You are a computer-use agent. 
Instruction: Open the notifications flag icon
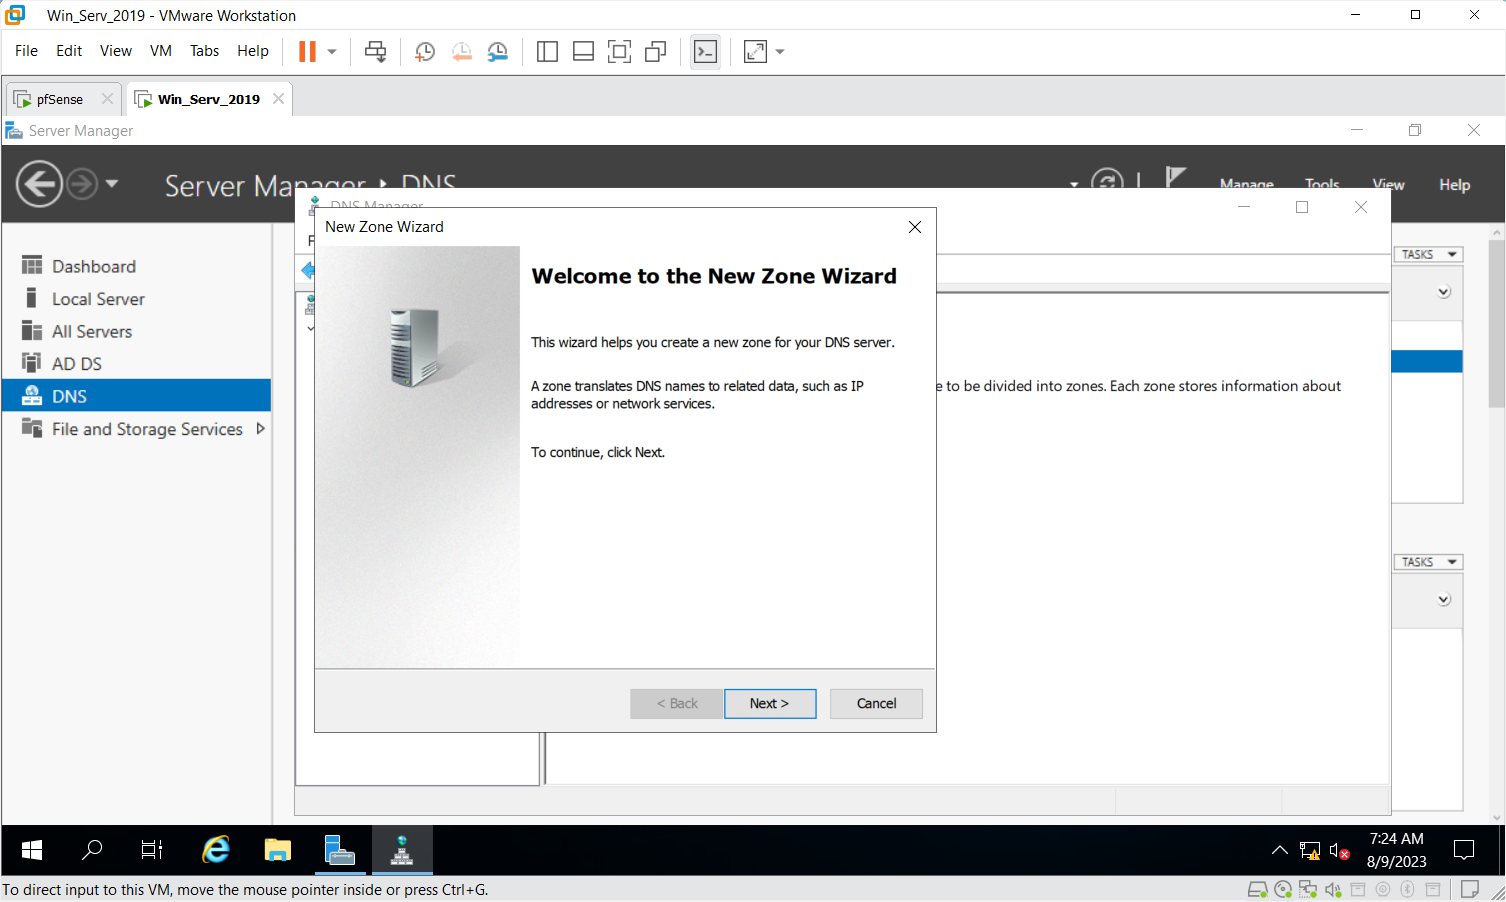[1176, 178]
